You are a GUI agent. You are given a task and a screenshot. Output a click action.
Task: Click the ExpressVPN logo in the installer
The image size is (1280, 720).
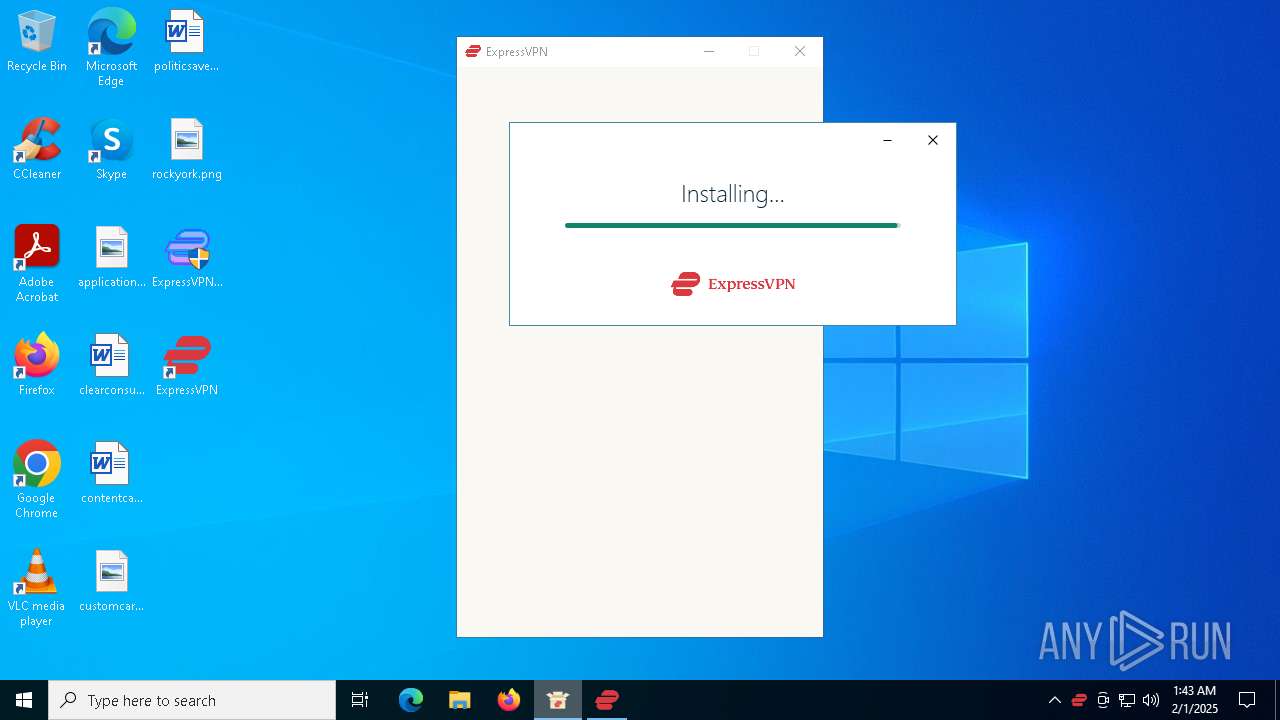pyautogui.click(x=733, y=284)
